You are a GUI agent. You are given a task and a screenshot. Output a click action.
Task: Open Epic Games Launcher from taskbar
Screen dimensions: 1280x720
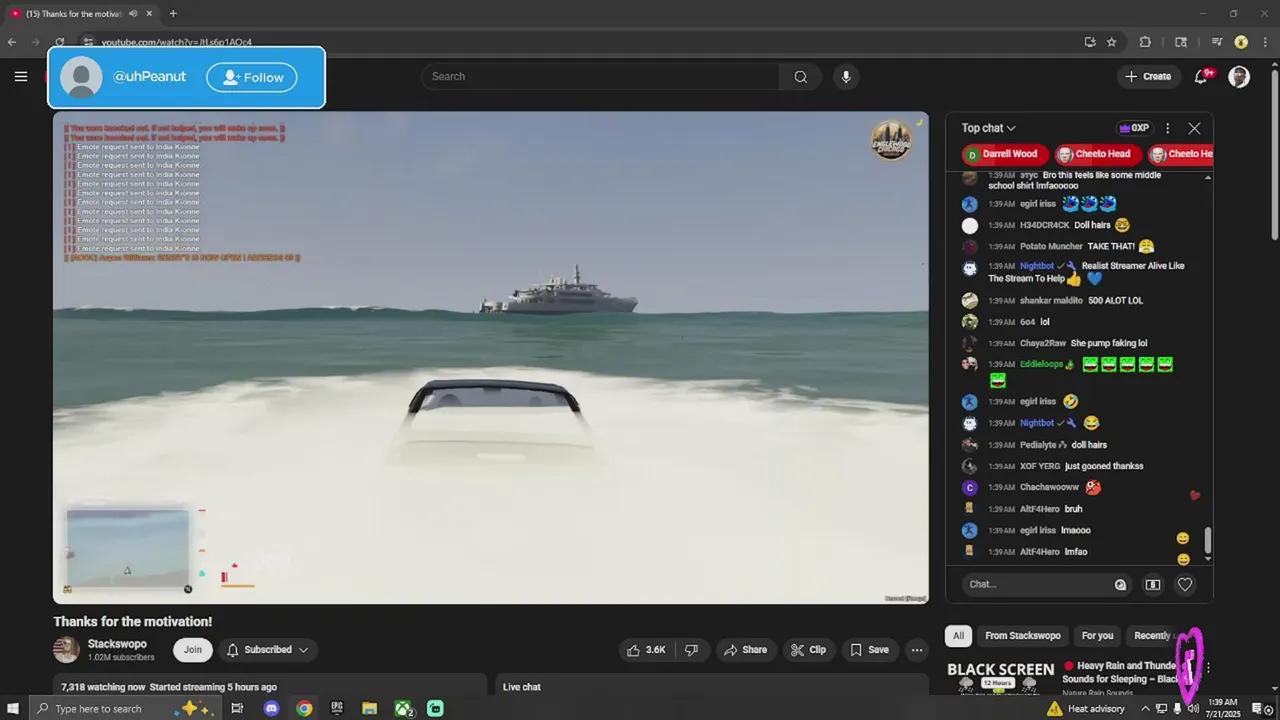[337, 709]
